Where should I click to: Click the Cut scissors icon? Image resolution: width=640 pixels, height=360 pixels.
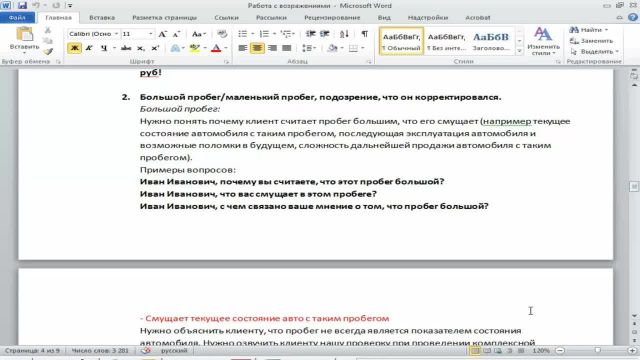pyautogui.click(x=48, y=30)
